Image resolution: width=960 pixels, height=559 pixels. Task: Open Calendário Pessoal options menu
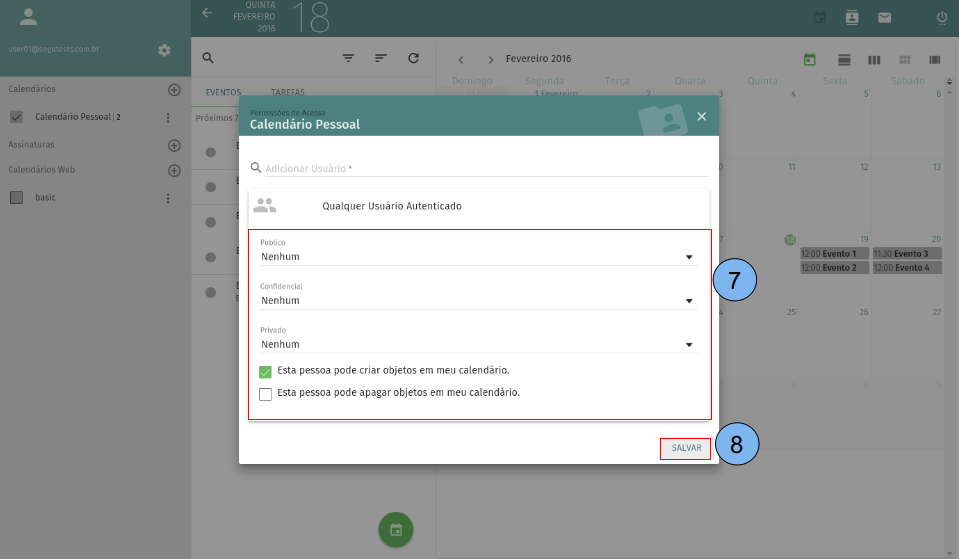click(x=168, y=118)
